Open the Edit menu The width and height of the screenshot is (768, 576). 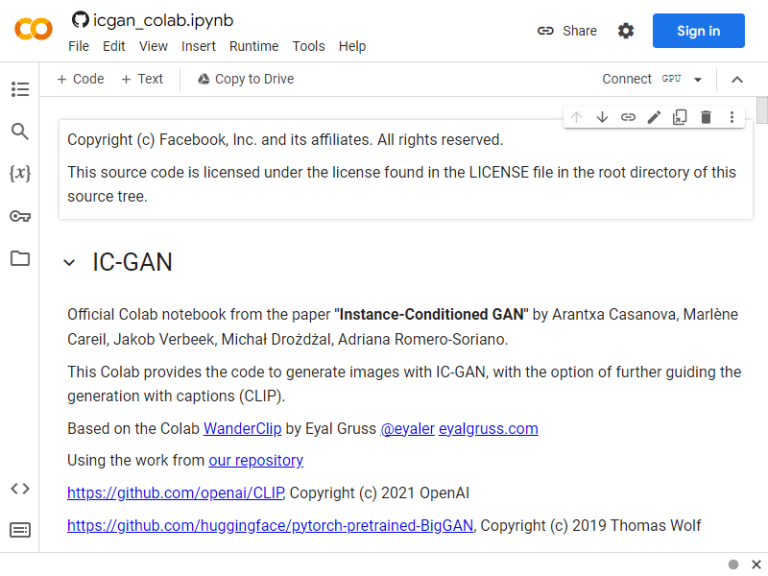pos(114,46)
